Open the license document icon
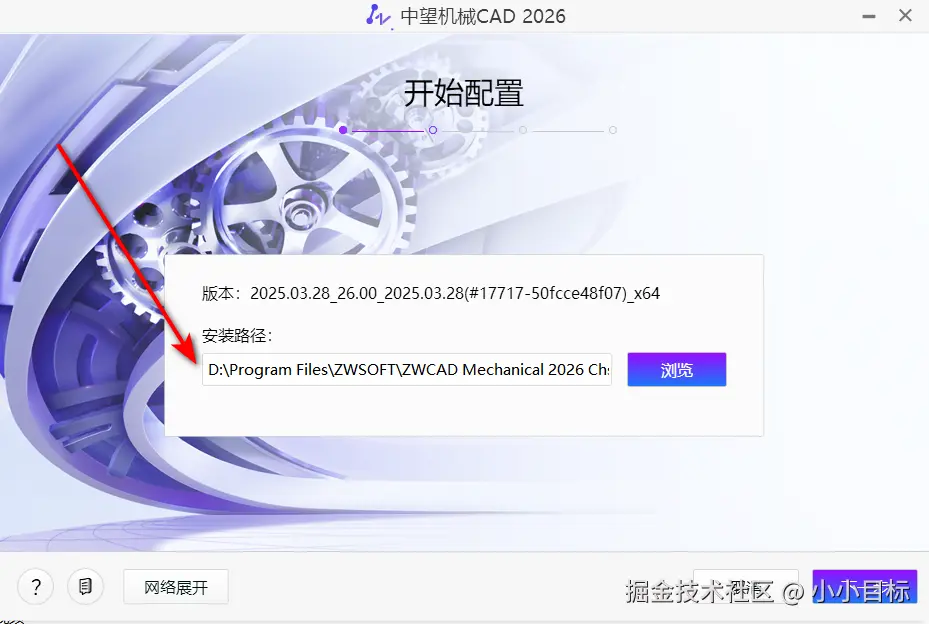The width and height of the screenshot is (929, 624). click(x=85, y=587)
